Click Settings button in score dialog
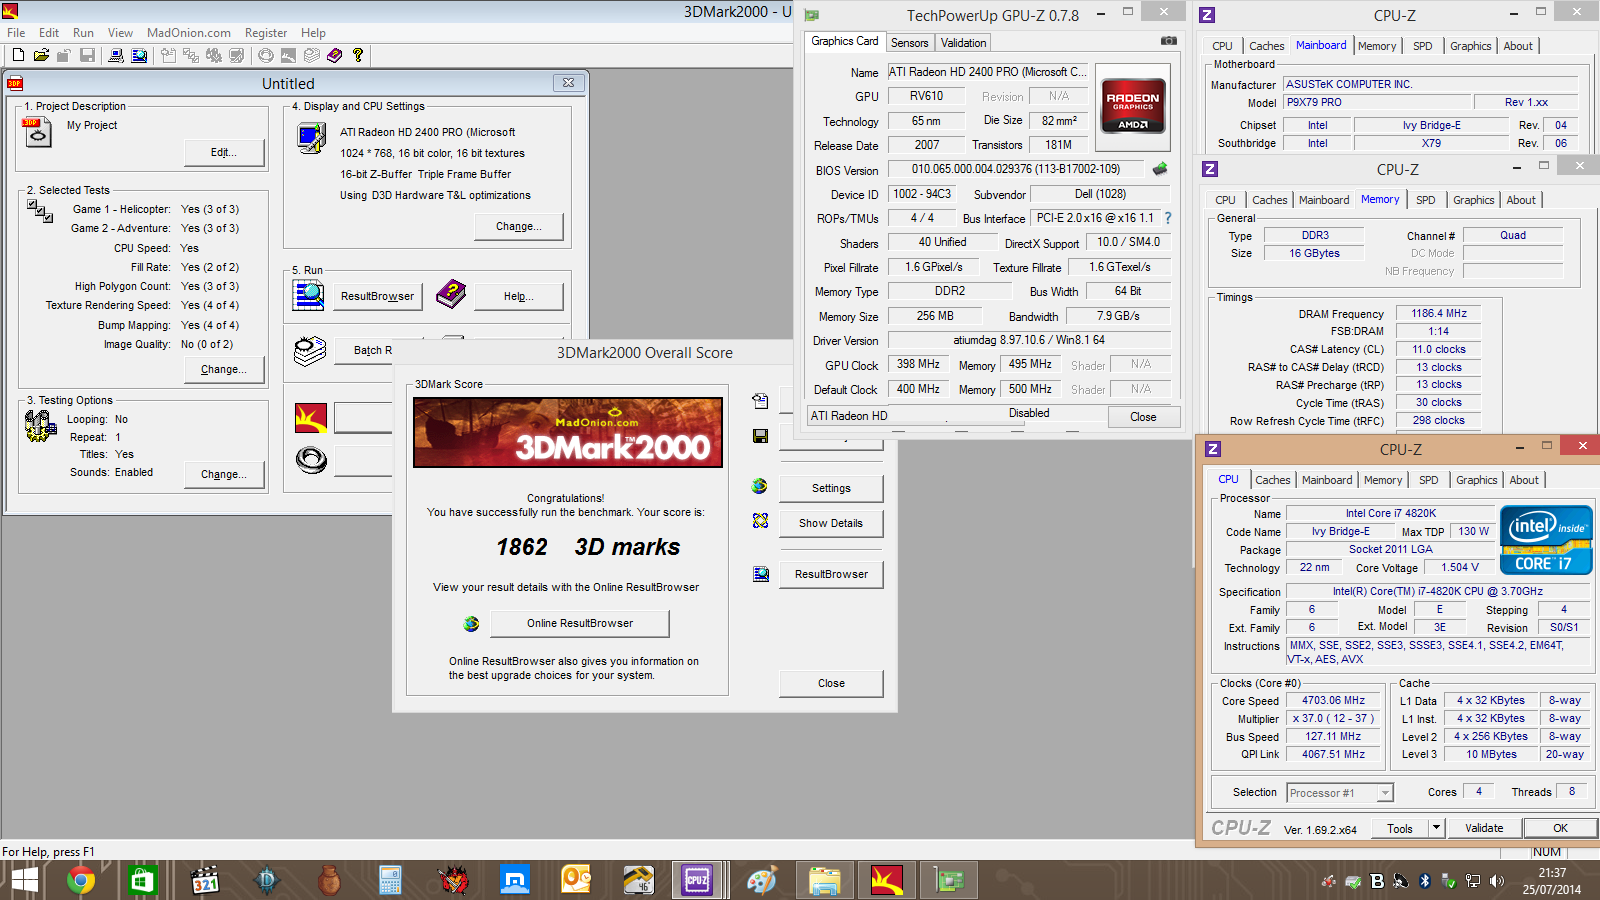This screenshot has width=1600, height=900. pyautogui.click(x=831, y=488)
